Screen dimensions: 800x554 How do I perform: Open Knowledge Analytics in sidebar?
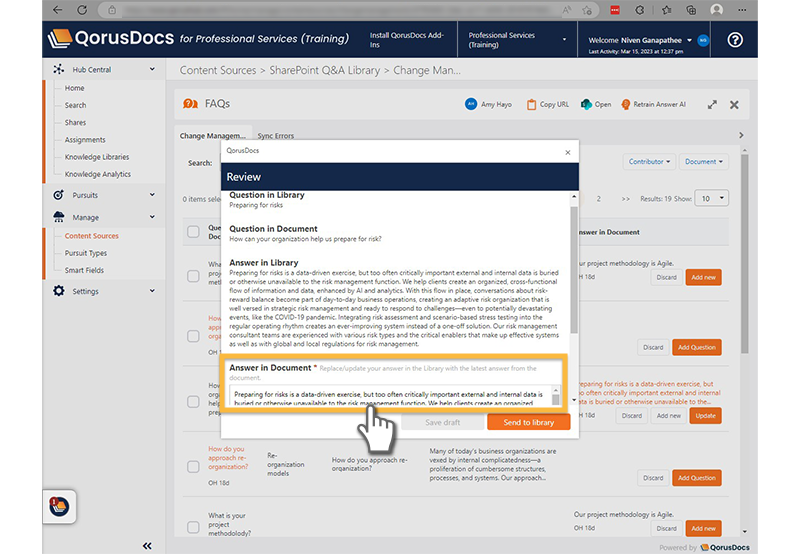click(97, 174)
